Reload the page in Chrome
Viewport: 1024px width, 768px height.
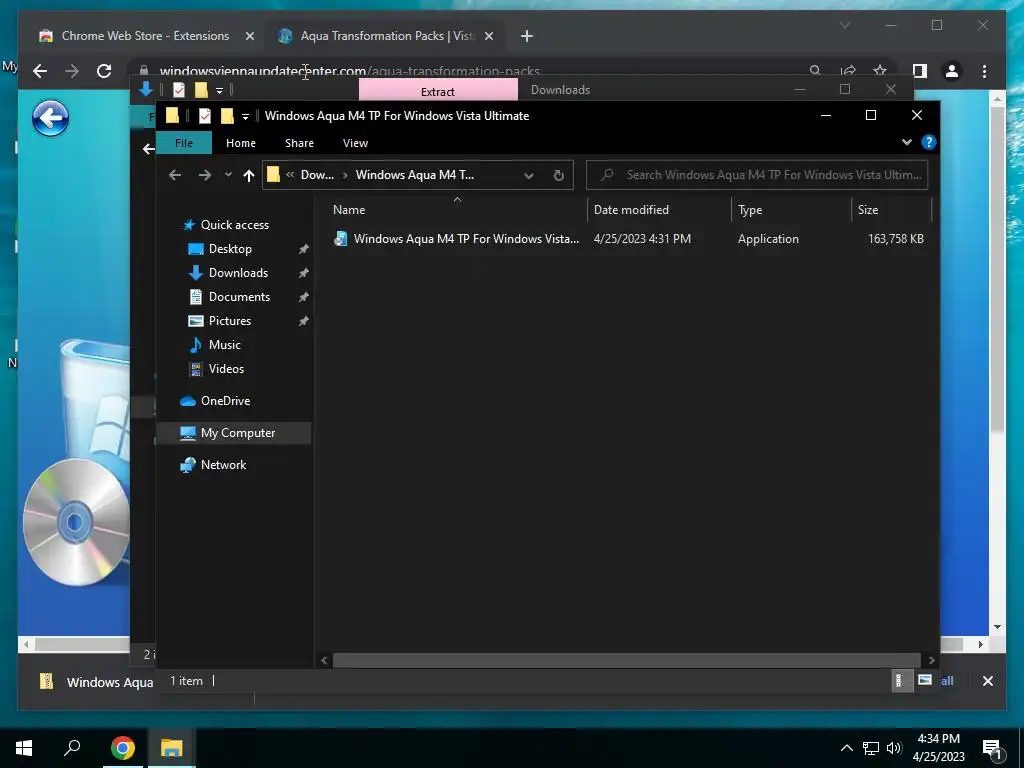104,71
